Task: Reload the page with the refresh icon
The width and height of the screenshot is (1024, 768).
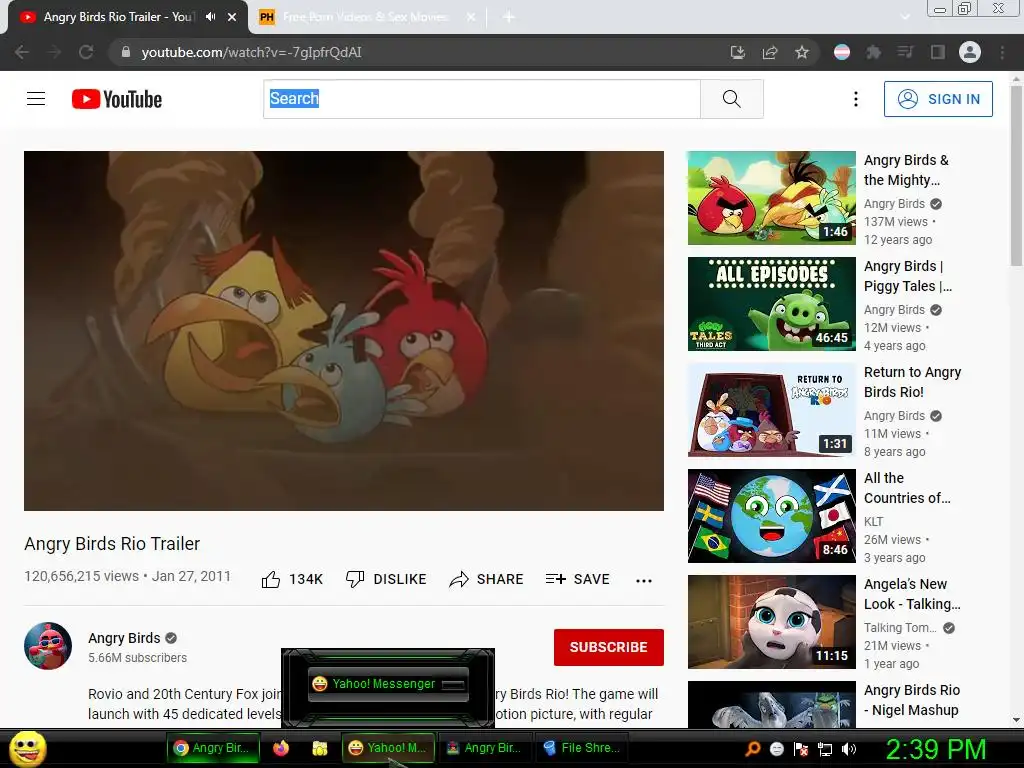Action: [86, 52]
